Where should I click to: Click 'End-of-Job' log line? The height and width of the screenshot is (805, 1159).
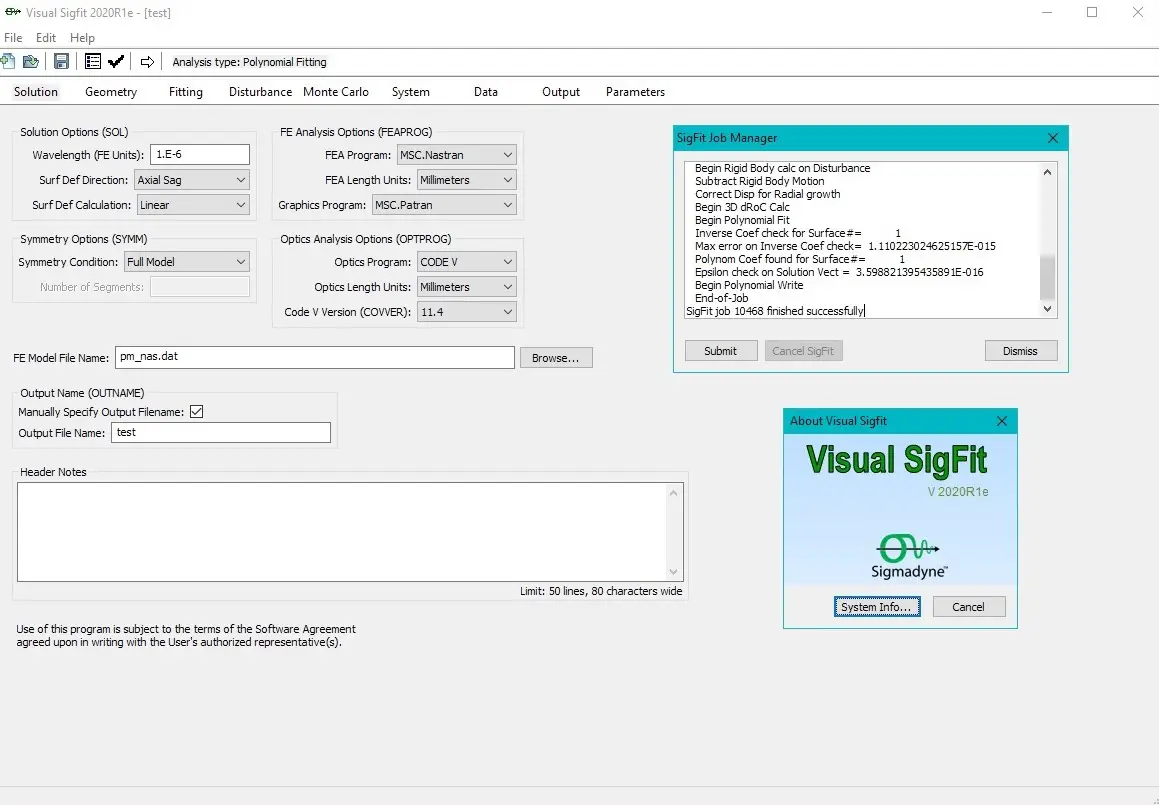[721, 298]
